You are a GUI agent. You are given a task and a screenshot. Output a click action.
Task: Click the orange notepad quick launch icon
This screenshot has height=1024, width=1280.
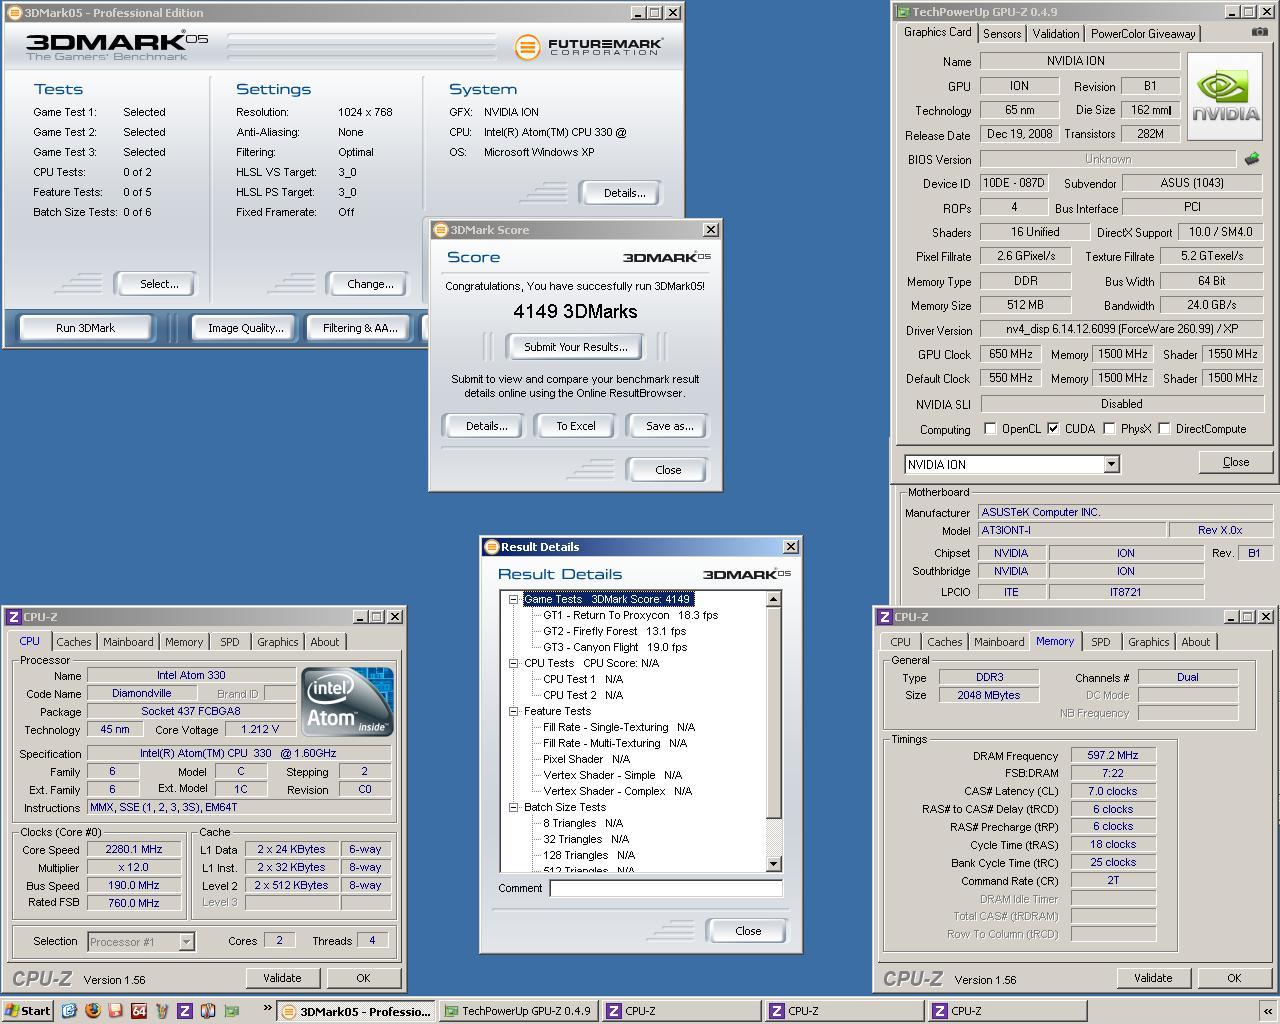point(116,1010)
